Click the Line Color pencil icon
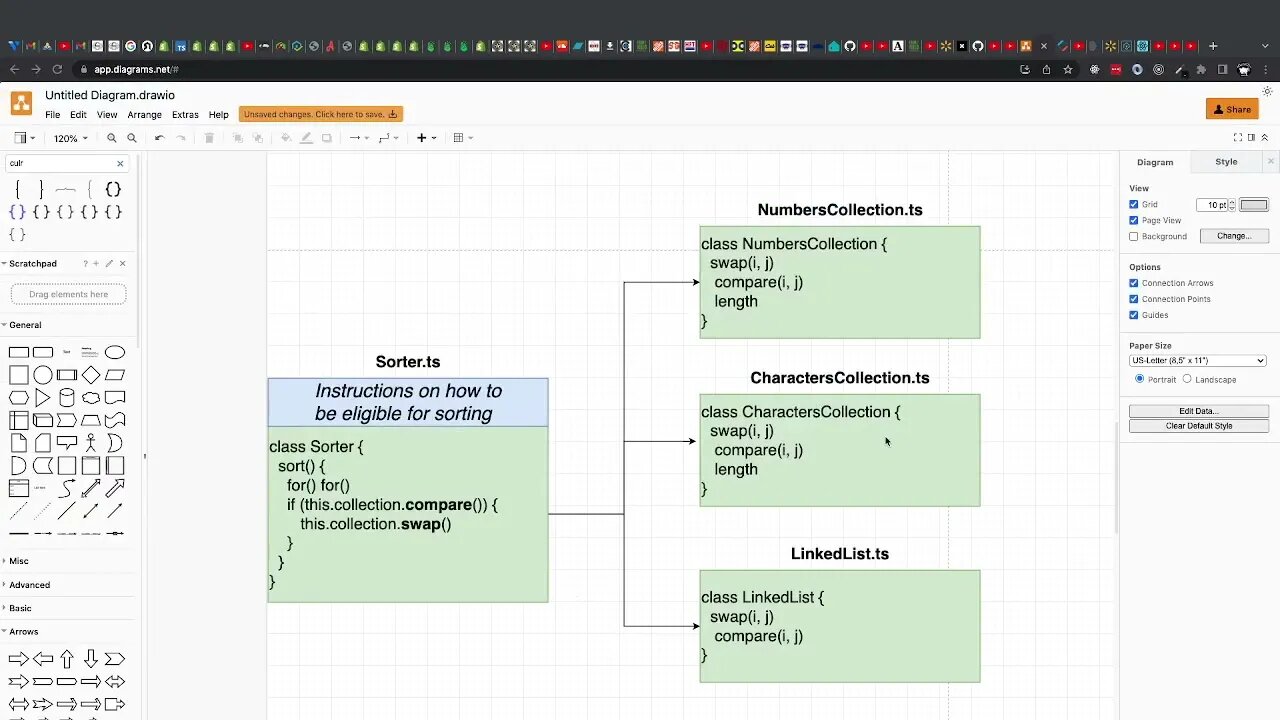1280x720 pixels. click(306, 138)
